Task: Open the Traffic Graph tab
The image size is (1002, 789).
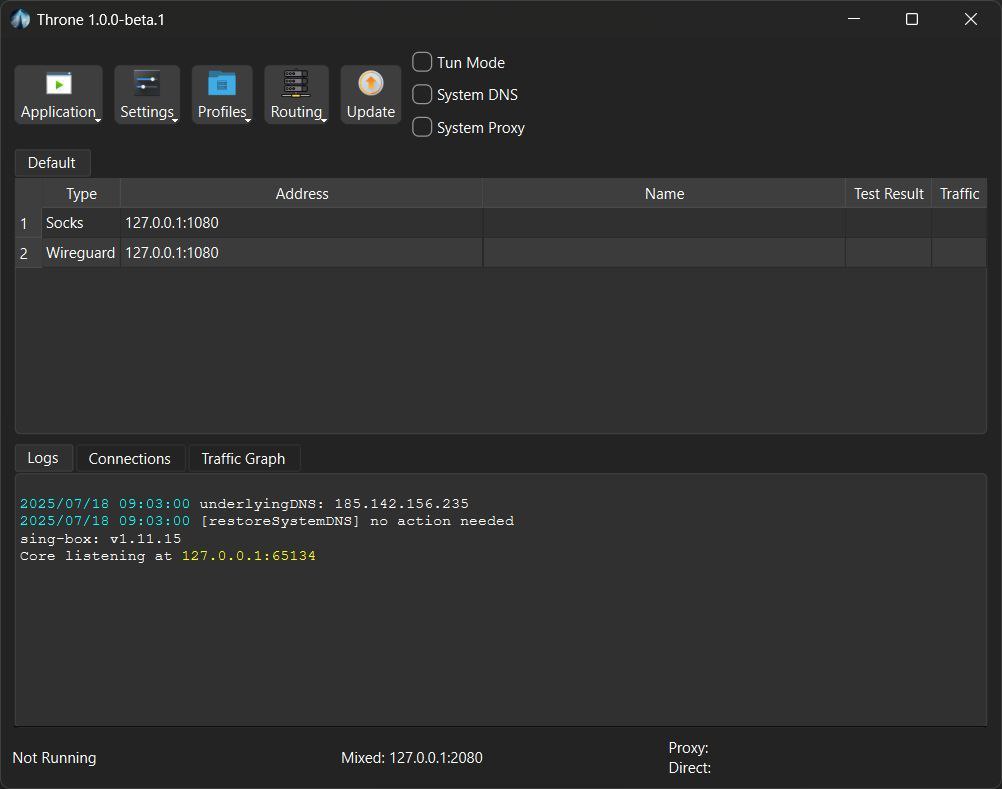Action: pos(243,459)
